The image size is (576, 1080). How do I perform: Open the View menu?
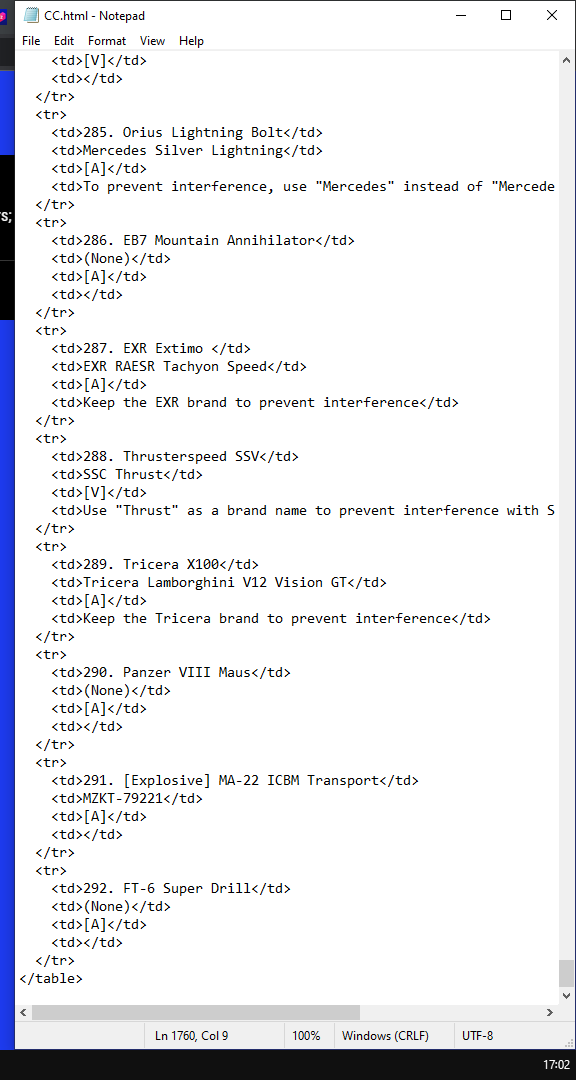tap(152, 41)
